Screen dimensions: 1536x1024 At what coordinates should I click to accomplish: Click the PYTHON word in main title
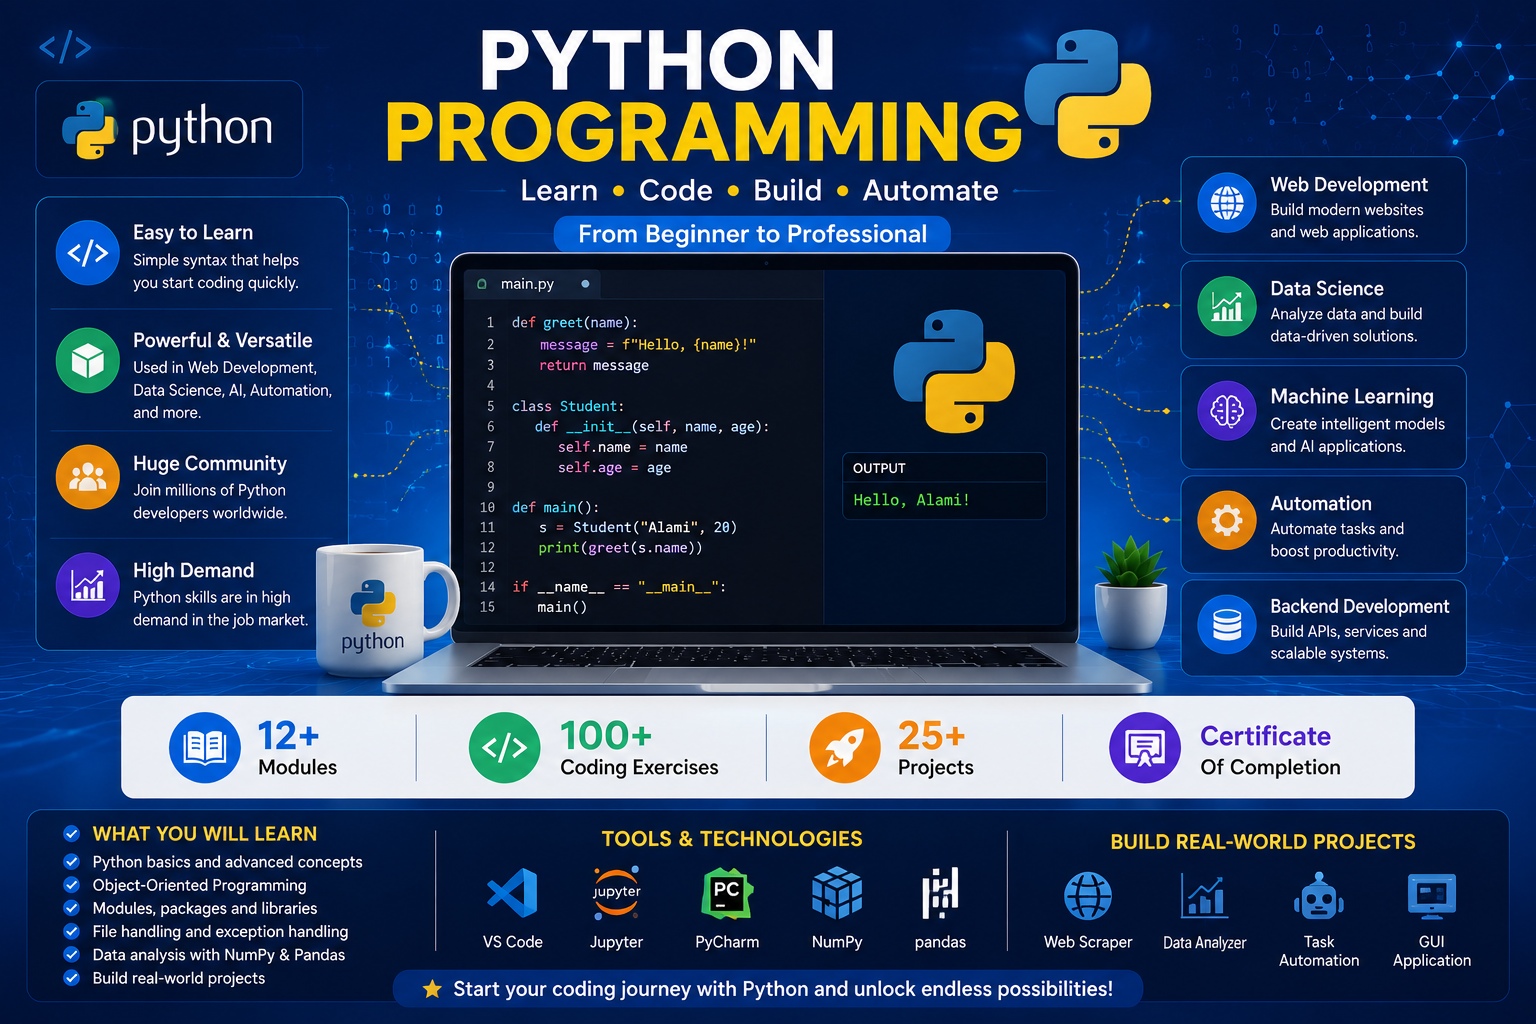click(x=657, y=60)
